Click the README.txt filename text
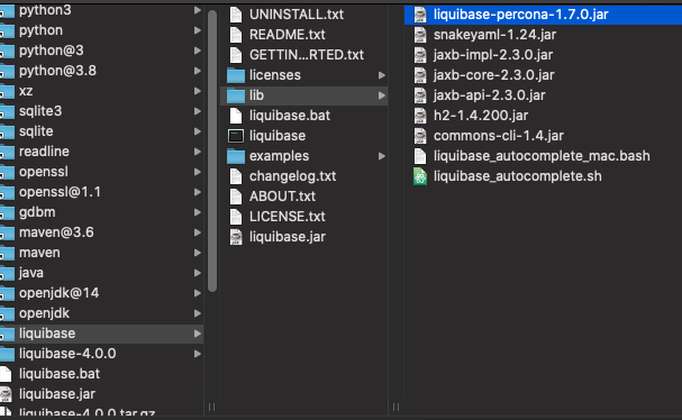The height and width of the screenshot is (420, 682). pos(287,34)
